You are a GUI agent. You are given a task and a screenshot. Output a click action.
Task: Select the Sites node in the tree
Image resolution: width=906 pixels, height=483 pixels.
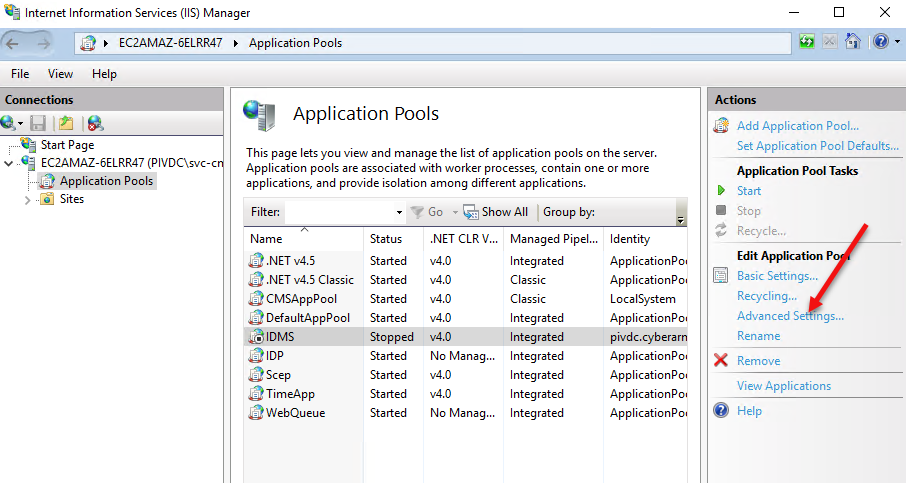[x=72, y=199]
